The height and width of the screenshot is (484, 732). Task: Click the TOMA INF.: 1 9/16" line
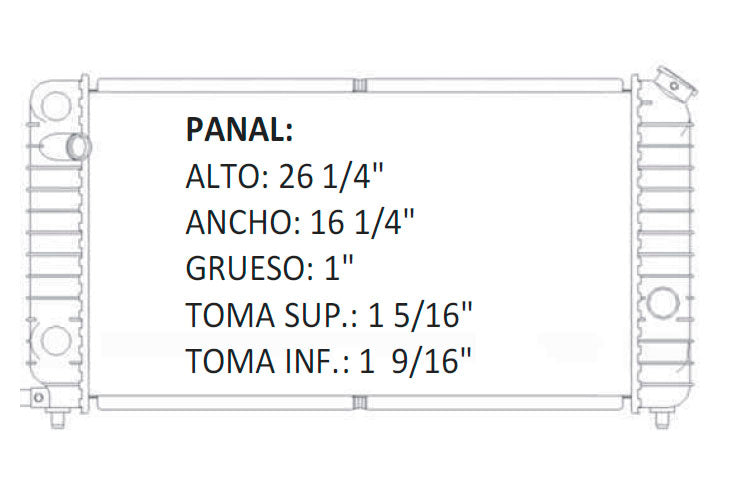329,360
